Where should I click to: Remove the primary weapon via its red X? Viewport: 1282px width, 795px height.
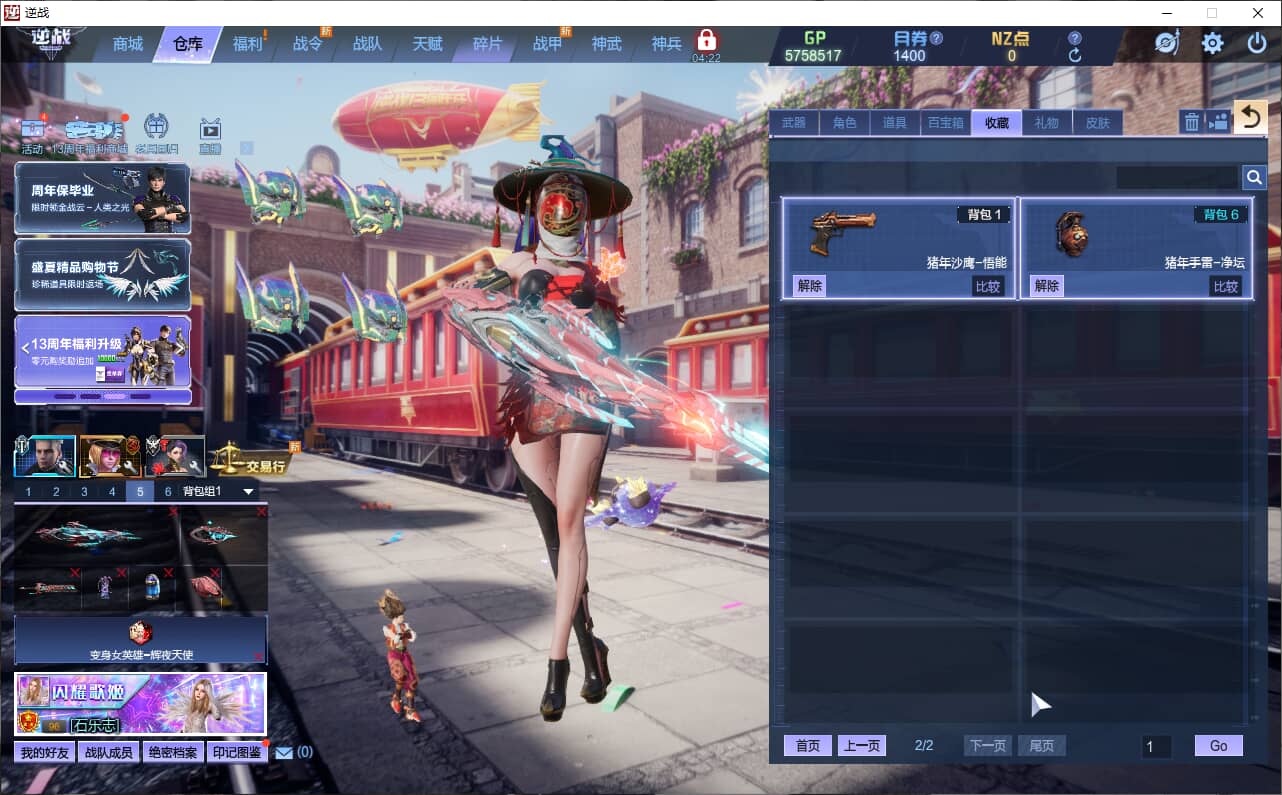point(173,511)
